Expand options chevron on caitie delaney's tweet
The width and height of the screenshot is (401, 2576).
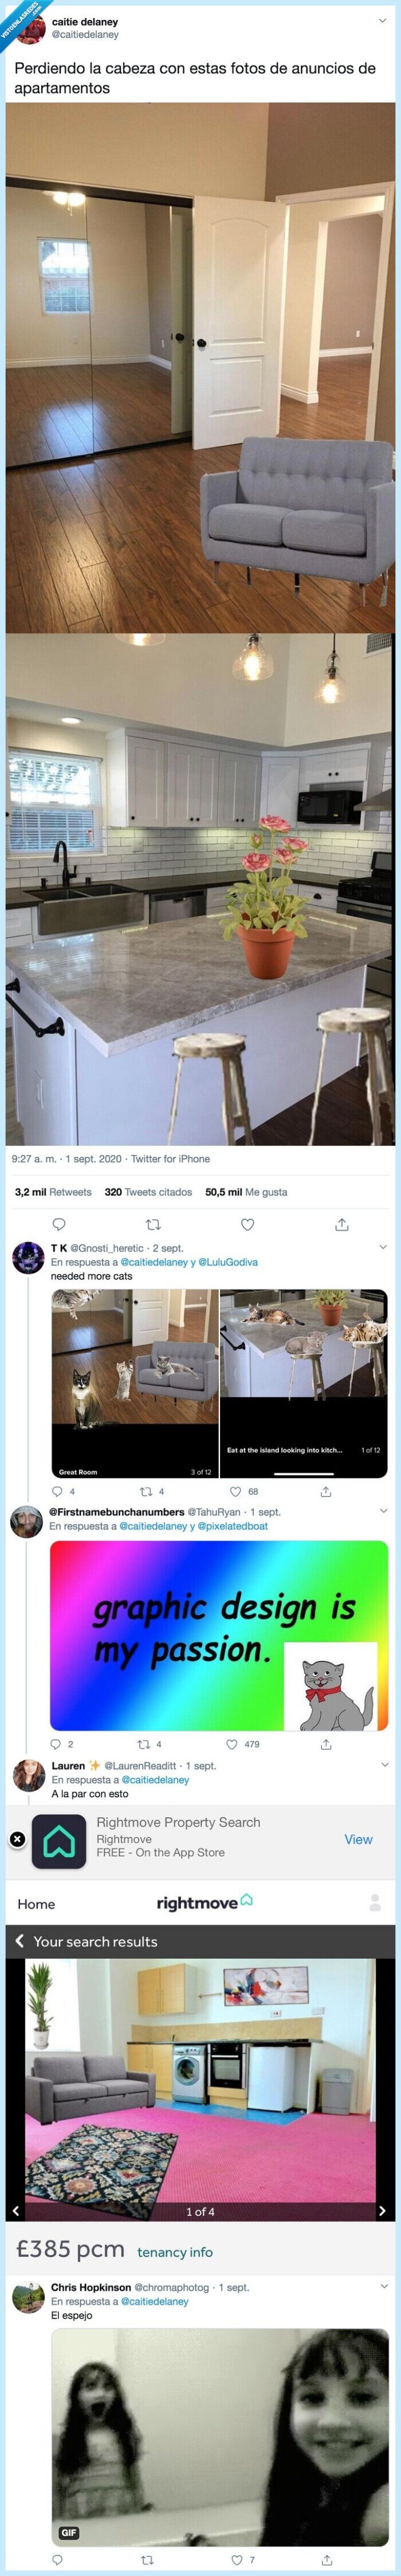click(x=382, y=20)
